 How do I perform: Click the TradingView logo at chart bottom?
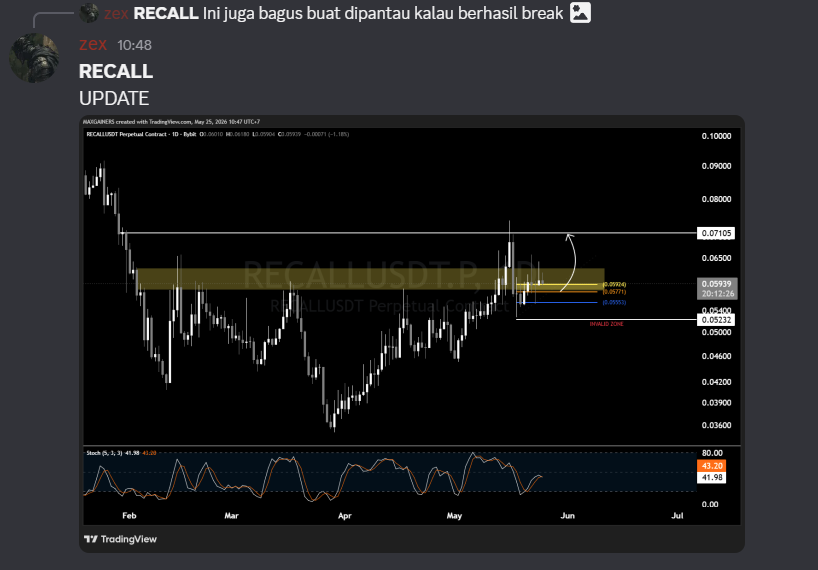pyautogui.click(x=121, y=539)
